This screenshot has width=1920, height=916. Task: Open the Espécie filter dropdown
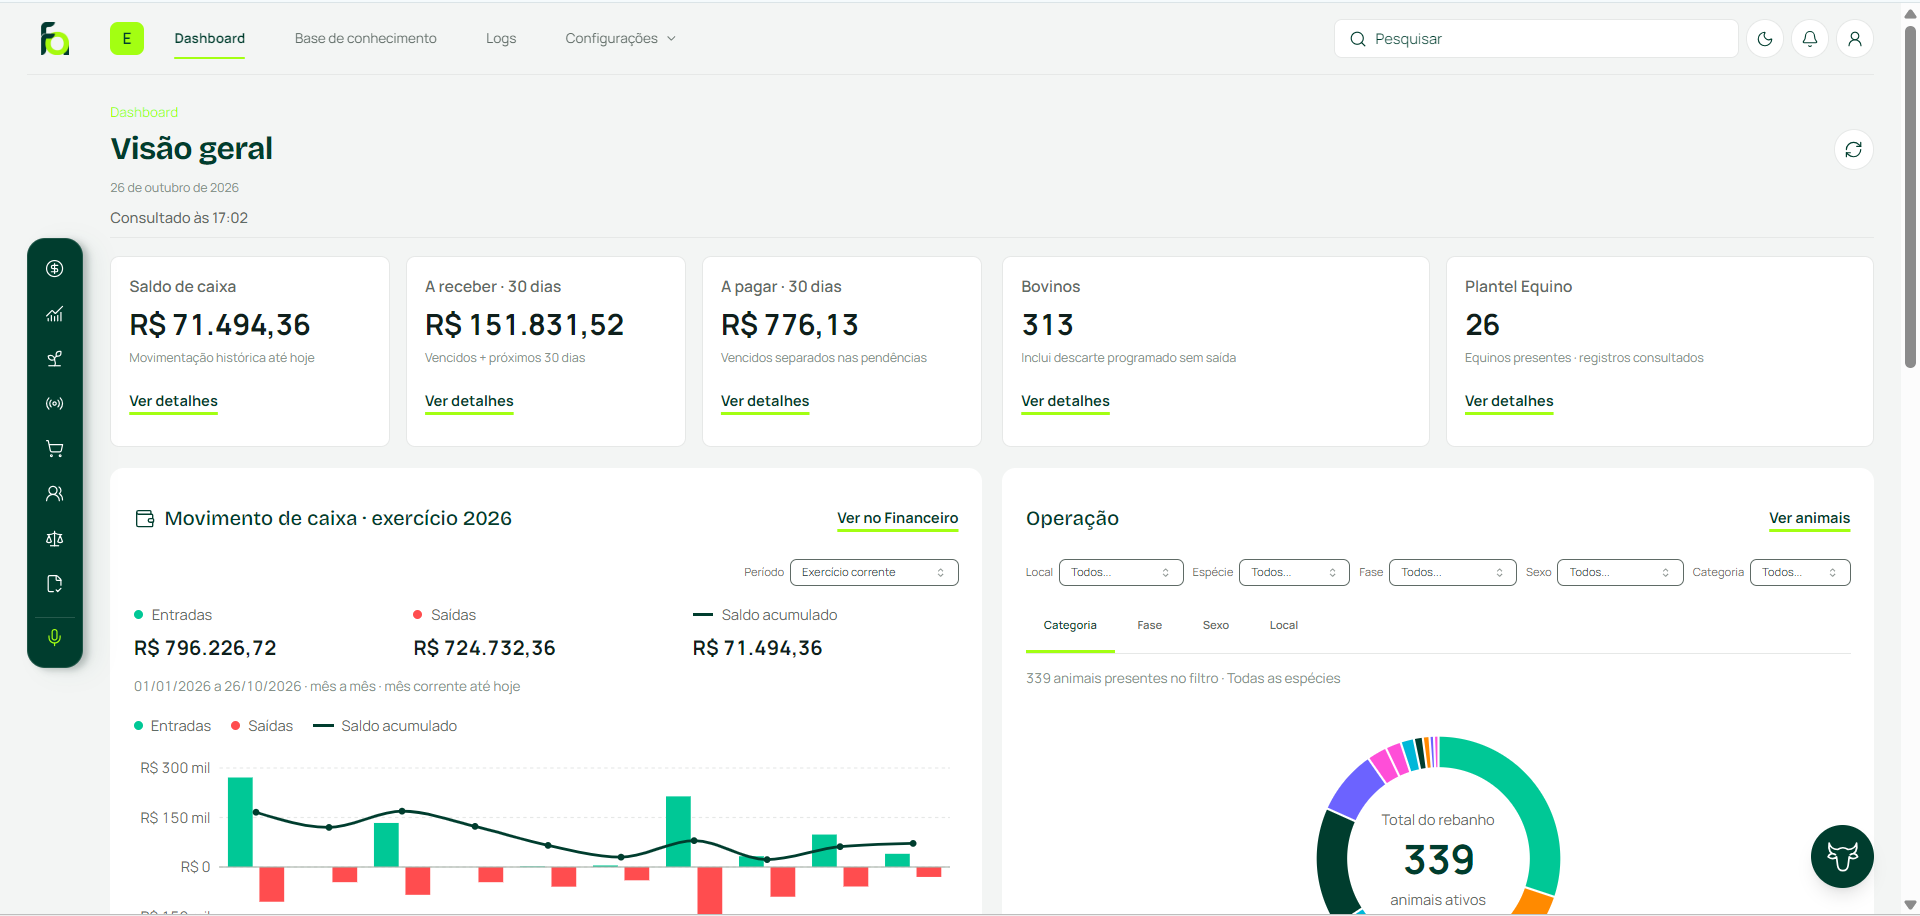[x=1294, y=573]
